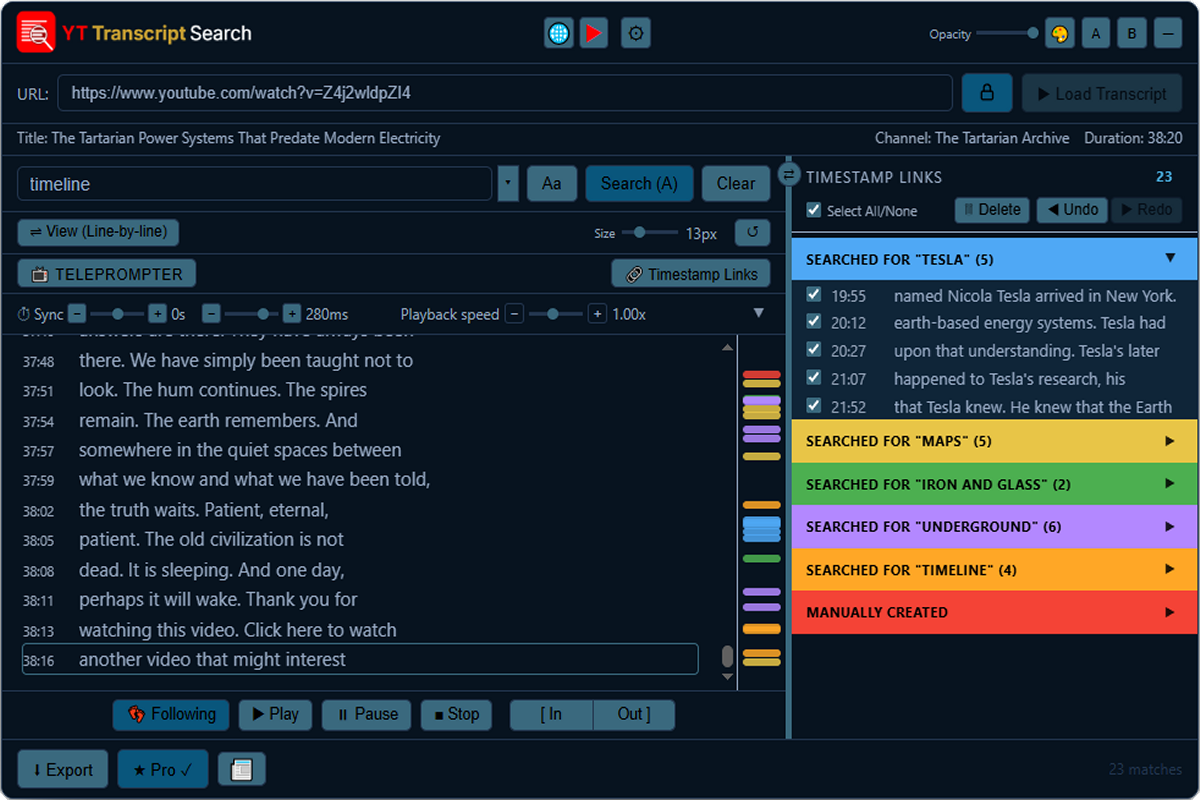Adjust the font Size slider
This screenshot has width=1200, height=800.
click(x=649, y=233)
